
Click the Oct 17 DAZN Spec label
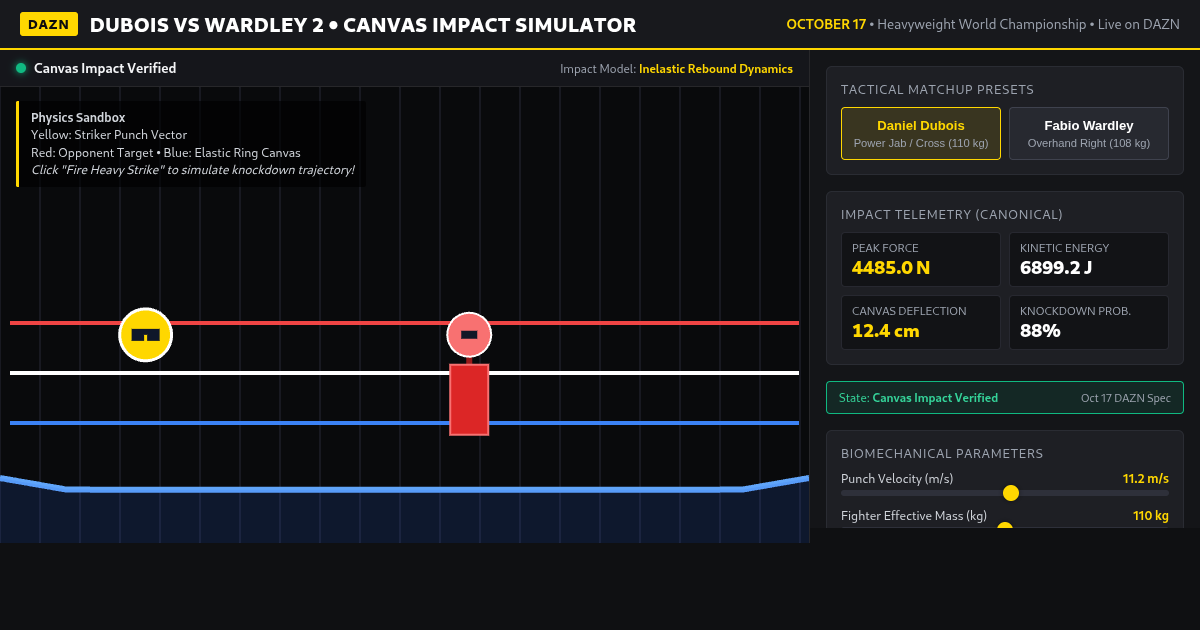coord(1126,398)
